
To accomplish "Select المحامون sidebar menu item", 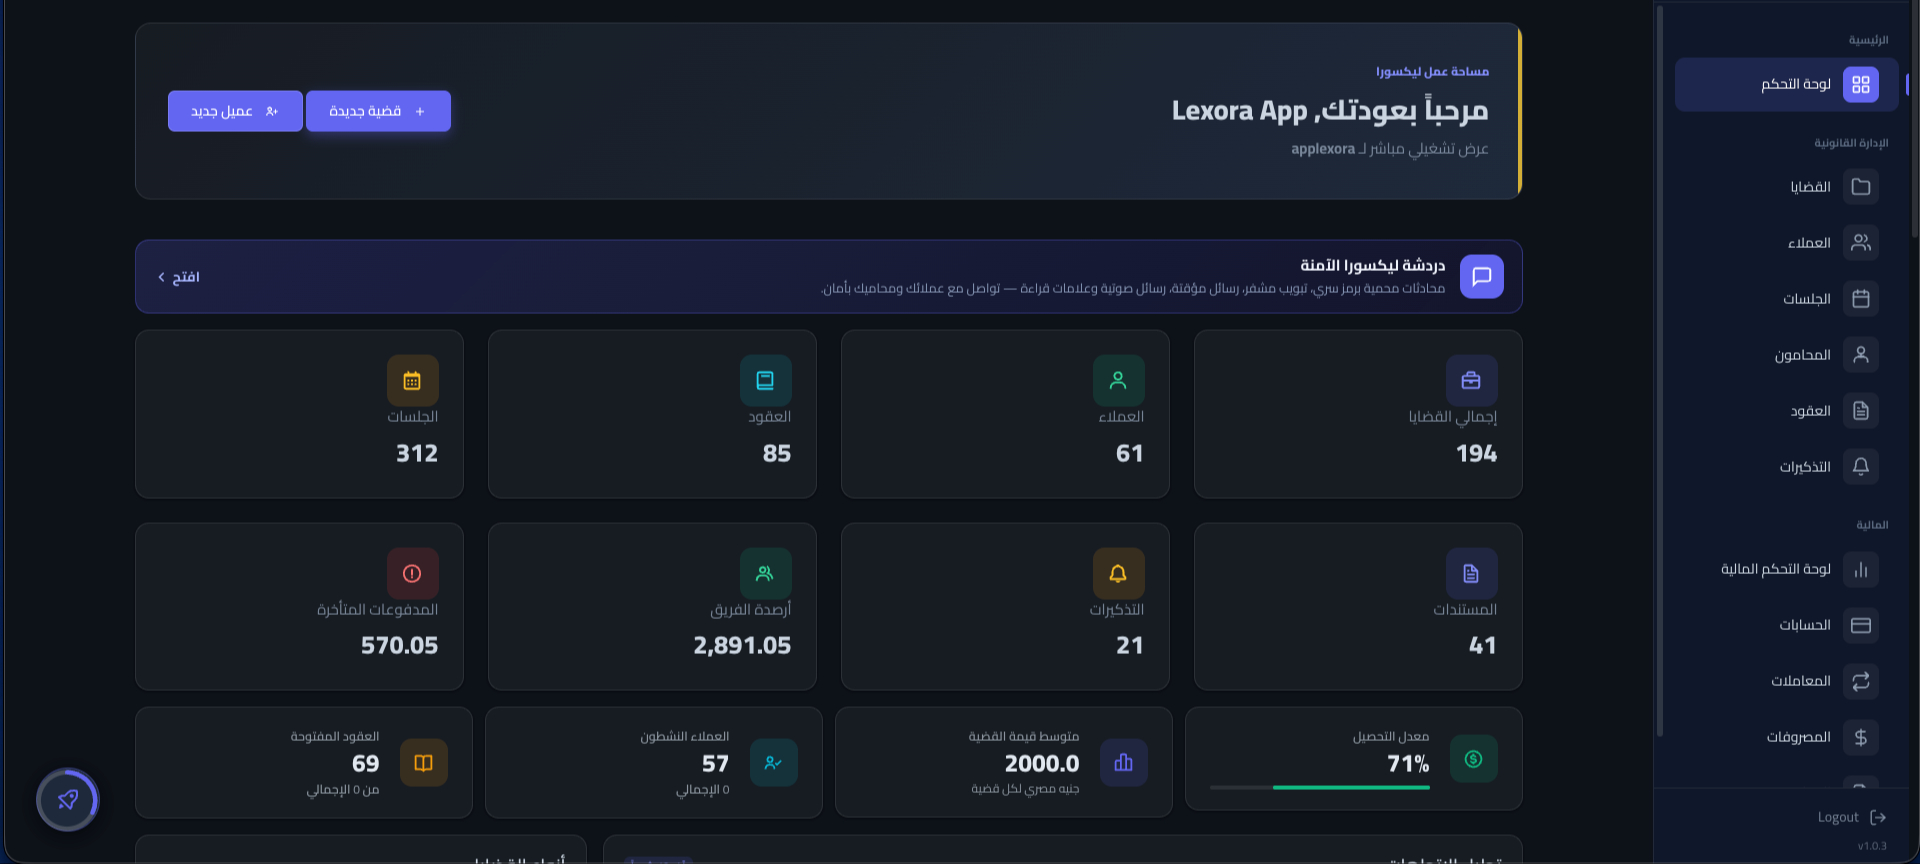I will pyautogui.click(x=1786, y=355).
